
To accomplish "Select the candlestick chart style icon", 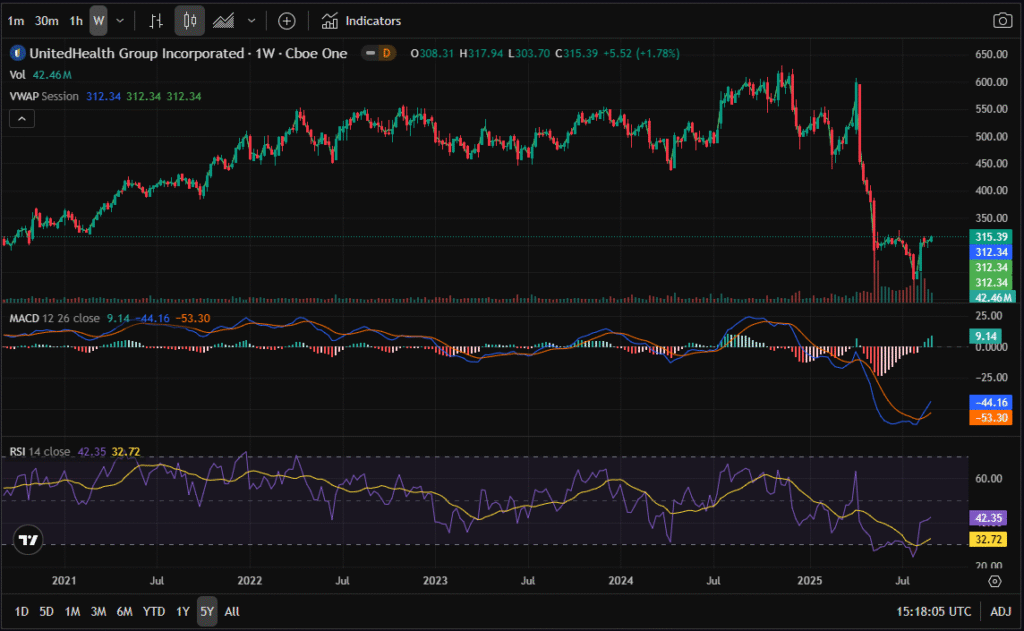I will 189,20.
